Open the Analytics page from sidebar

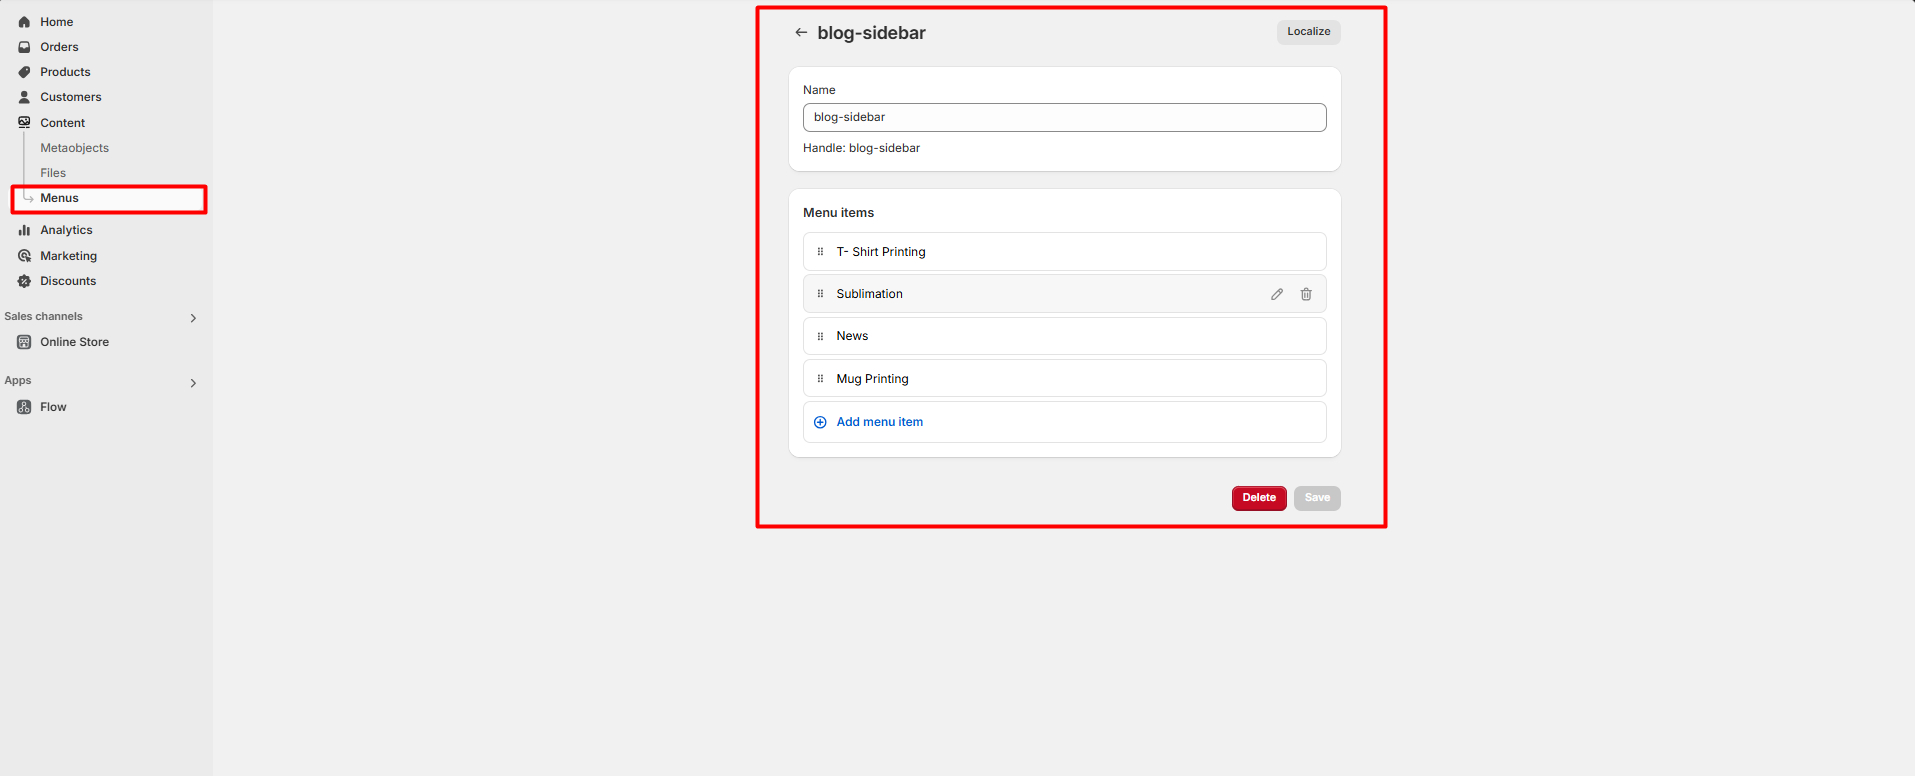point(66,230)
